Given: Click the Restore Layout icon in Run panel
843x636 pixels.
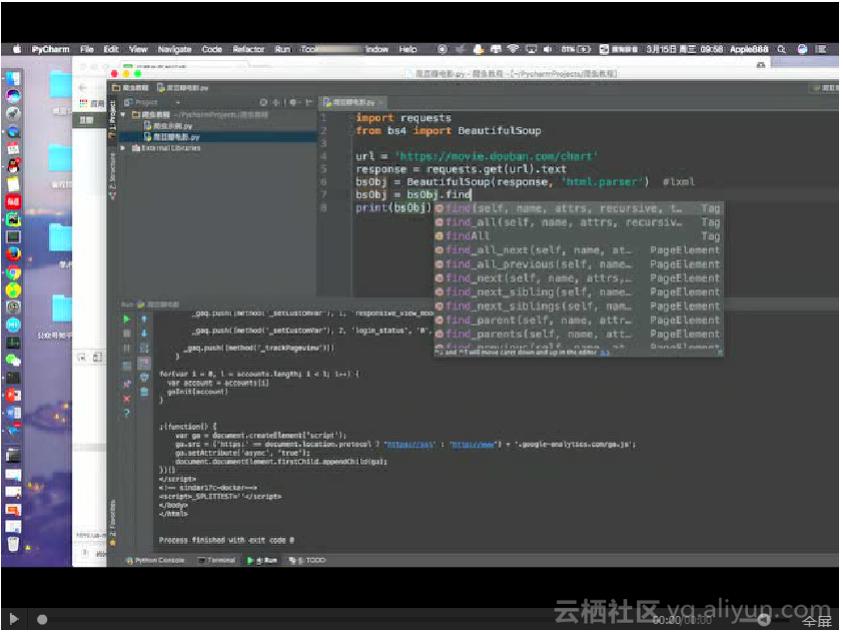Looking at the screenshot, I should [126, 367].
